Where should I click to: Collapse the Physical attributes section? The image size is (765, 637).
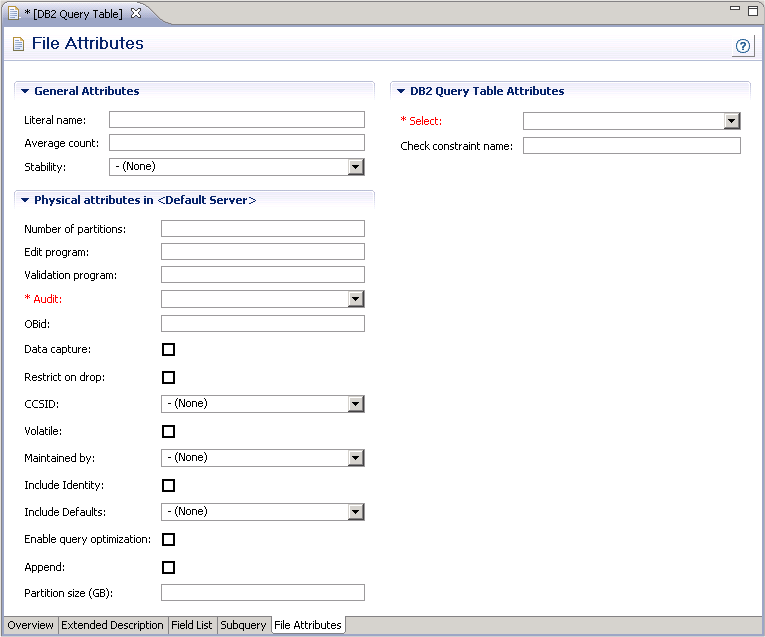pos(25,200)
